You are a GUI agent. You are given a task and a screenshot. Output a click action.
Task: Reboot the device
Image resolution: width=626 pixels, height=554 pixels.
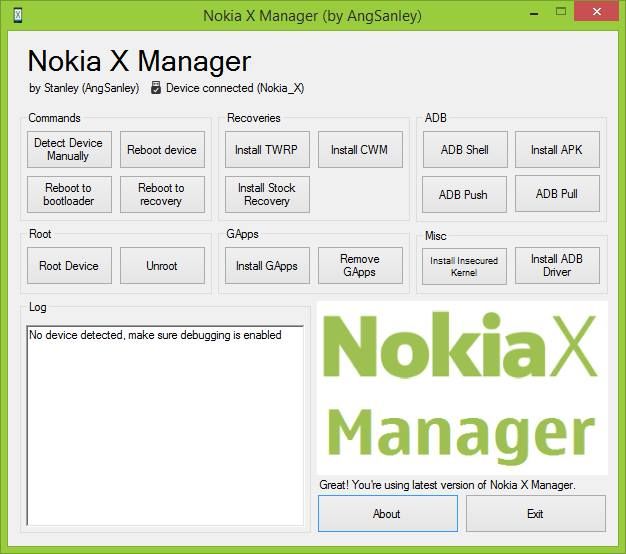162,149
